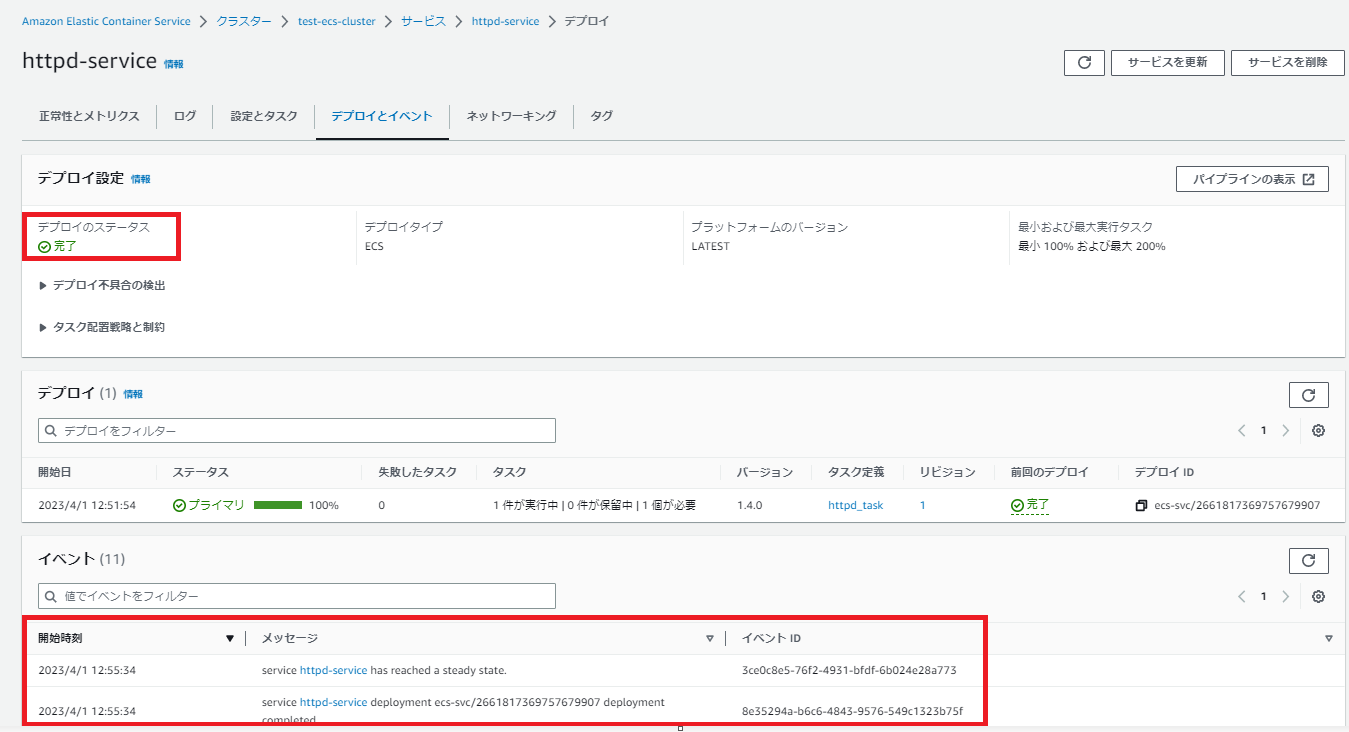The image size is (1349, 732).
Task: Click version 1.4.0 in the デプロイ row
Action: 749,505
